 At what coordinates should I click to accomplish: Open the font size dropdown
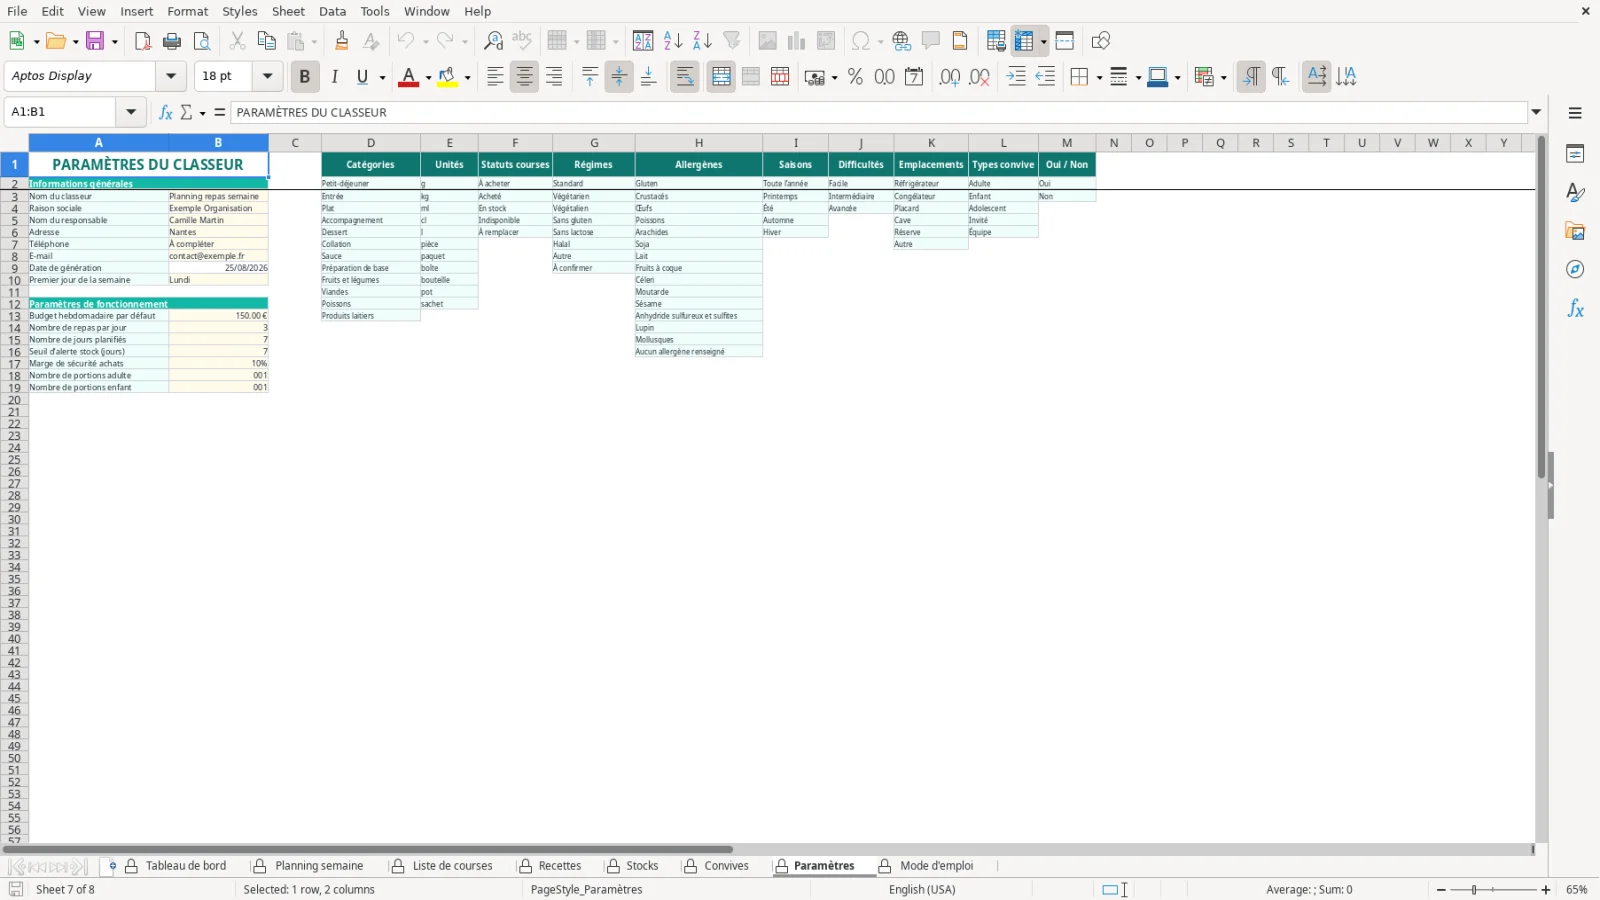coord(267,76)
